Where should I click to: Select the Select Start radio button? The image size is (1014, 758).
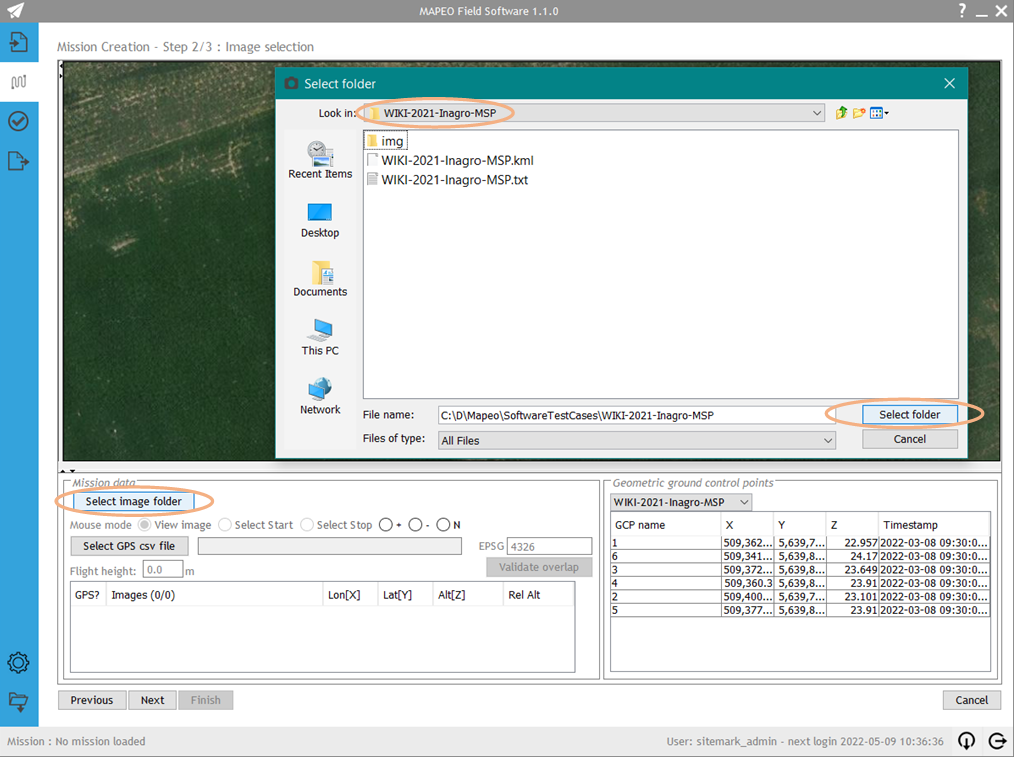(x=225, y=525)
